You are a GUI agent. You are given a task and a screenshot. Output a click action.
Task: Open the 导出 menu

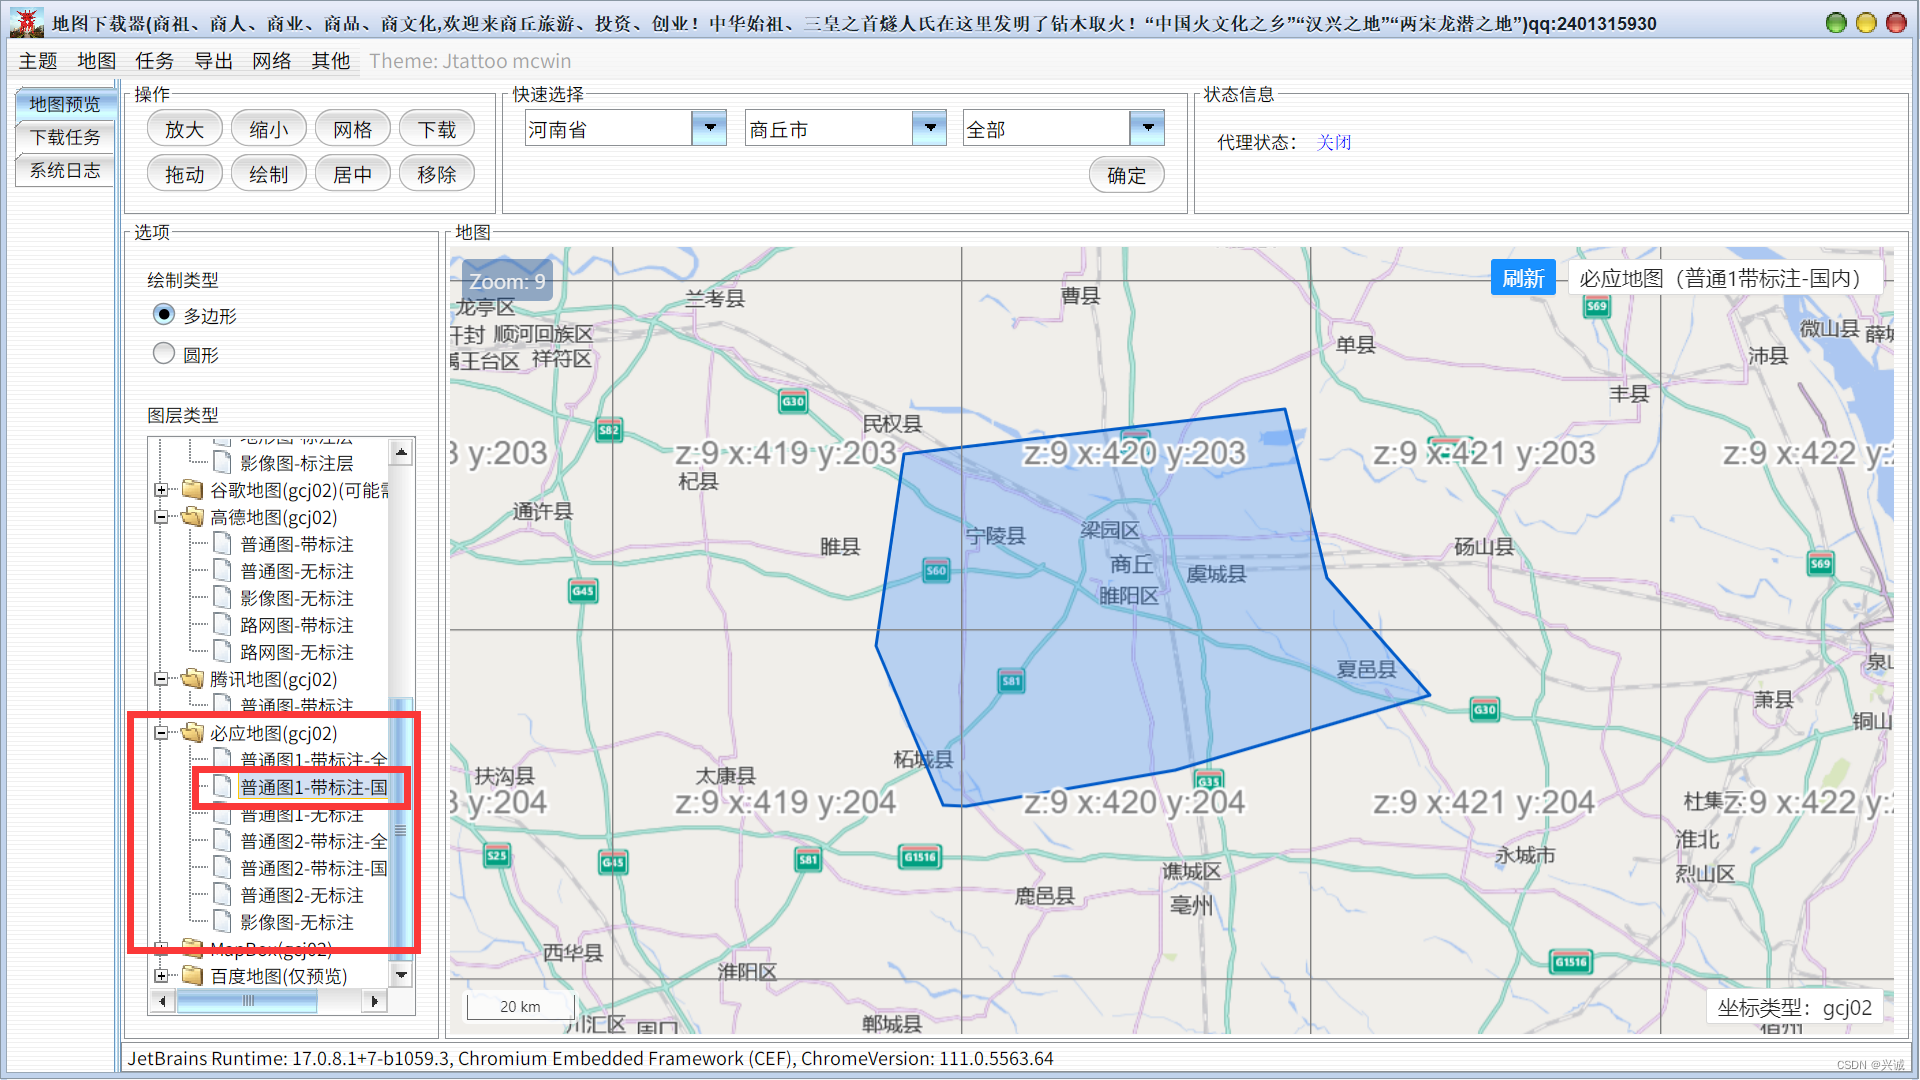coord(213,61)
